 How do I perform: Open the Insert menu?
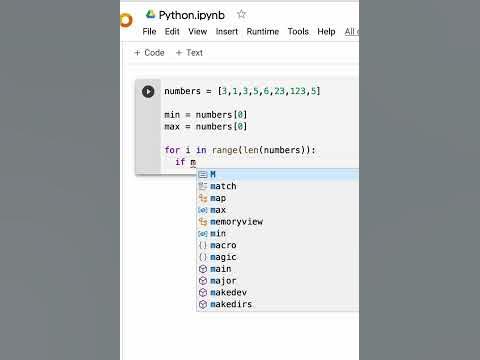pyautogui.click(x=227, y=32)
